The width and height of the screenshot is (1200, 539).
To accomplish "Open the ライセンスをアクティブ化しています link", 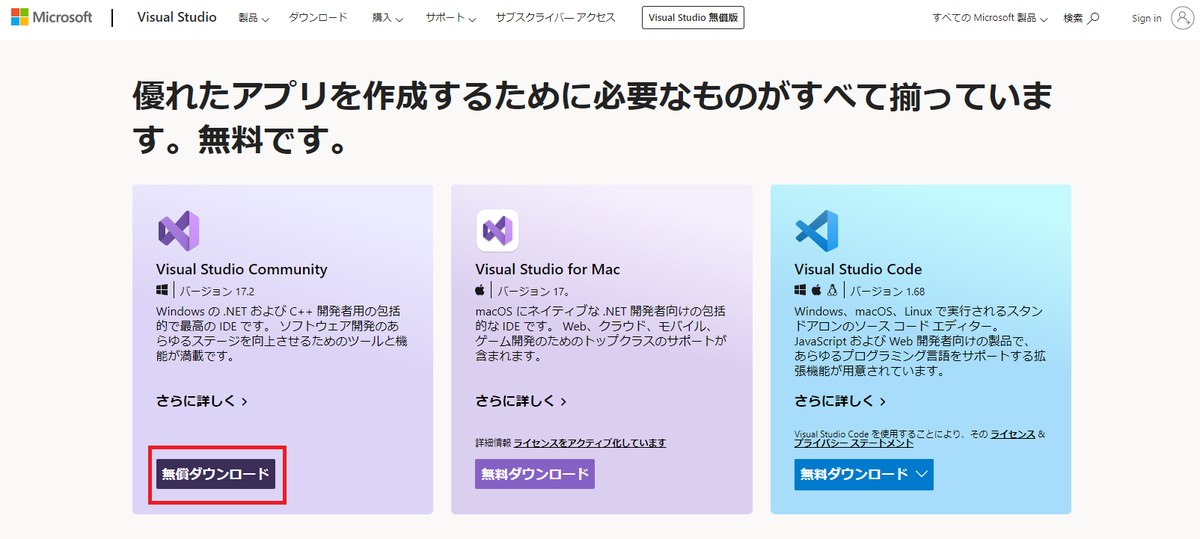I will (590, 443).
